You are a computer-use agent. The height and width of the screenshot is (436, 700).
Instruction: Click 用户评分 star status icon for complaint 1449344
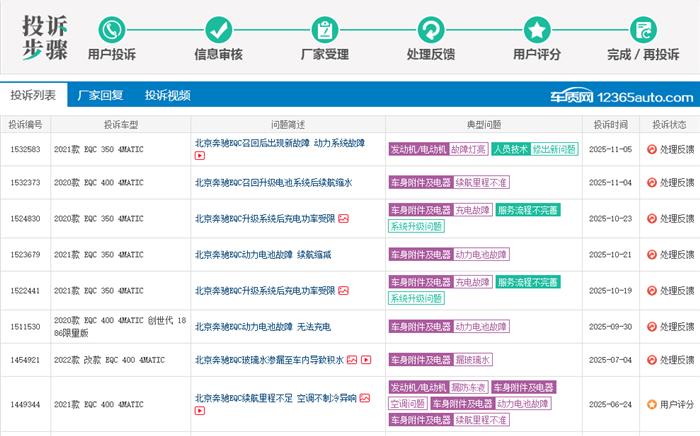[x=652, y=405]
